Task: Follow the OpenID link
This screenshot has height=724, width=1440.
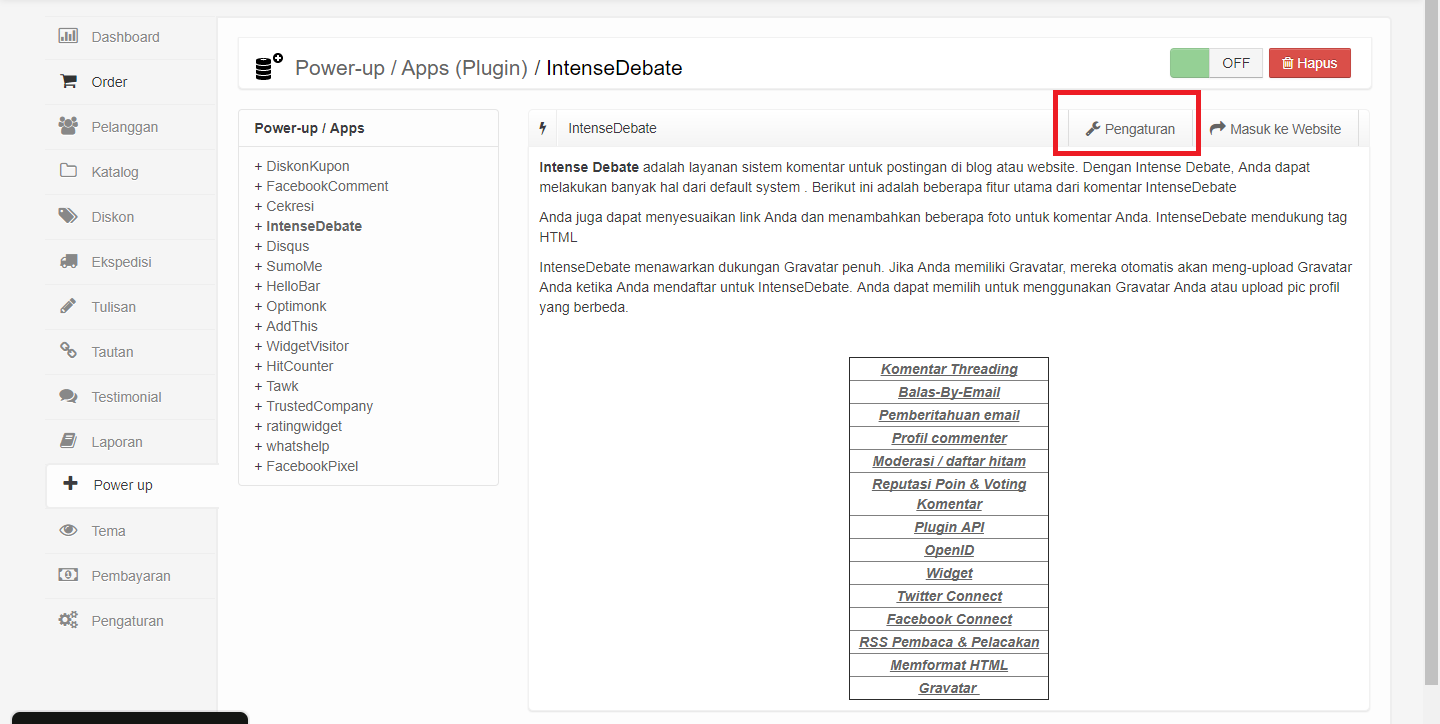Action: 949,550
